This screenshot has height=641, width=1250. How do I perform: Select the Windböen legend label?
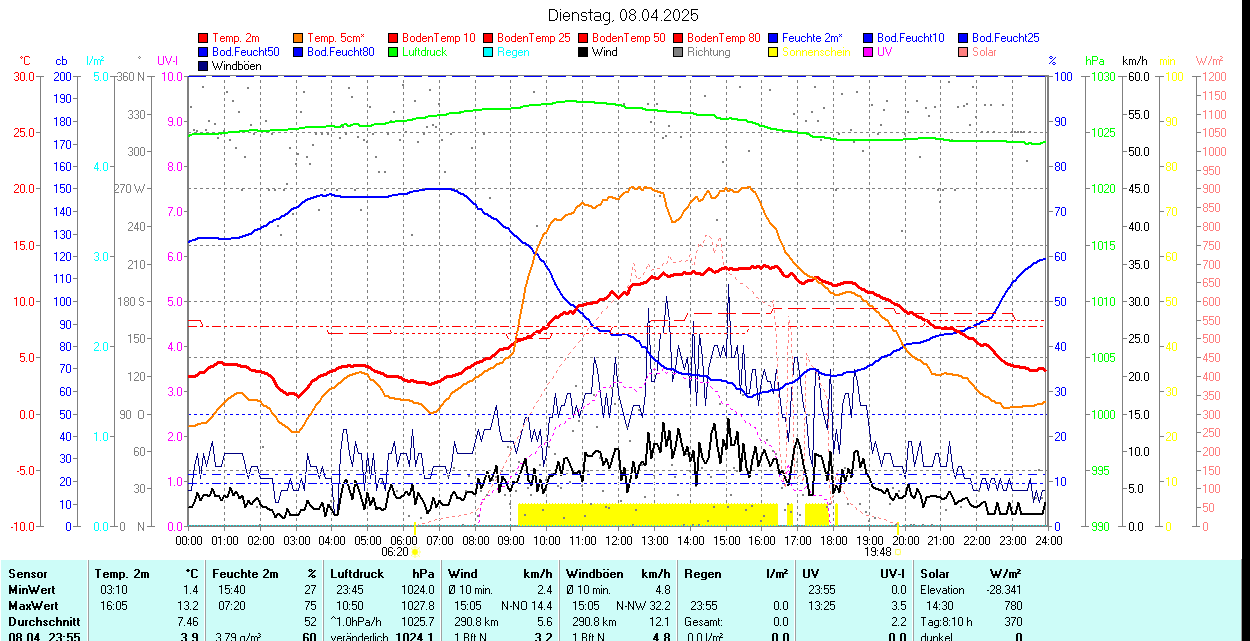click(x=237, y=66)
